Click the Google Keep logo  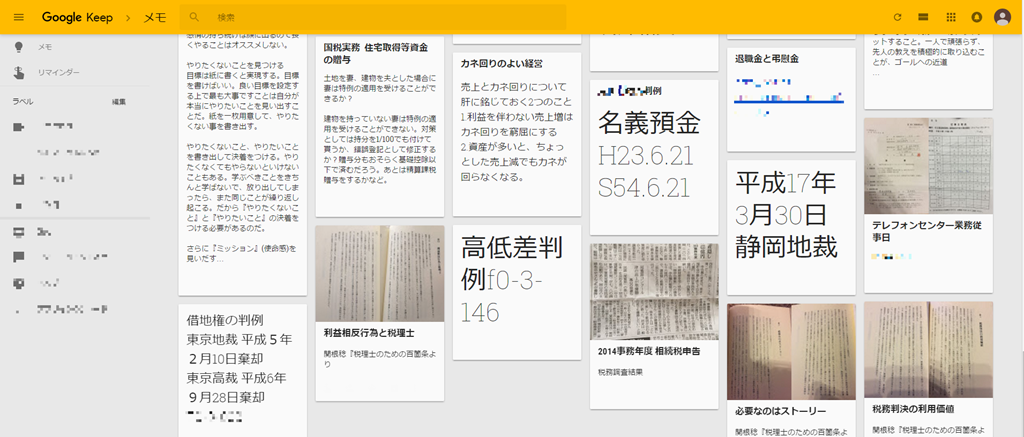pos(77,18)
